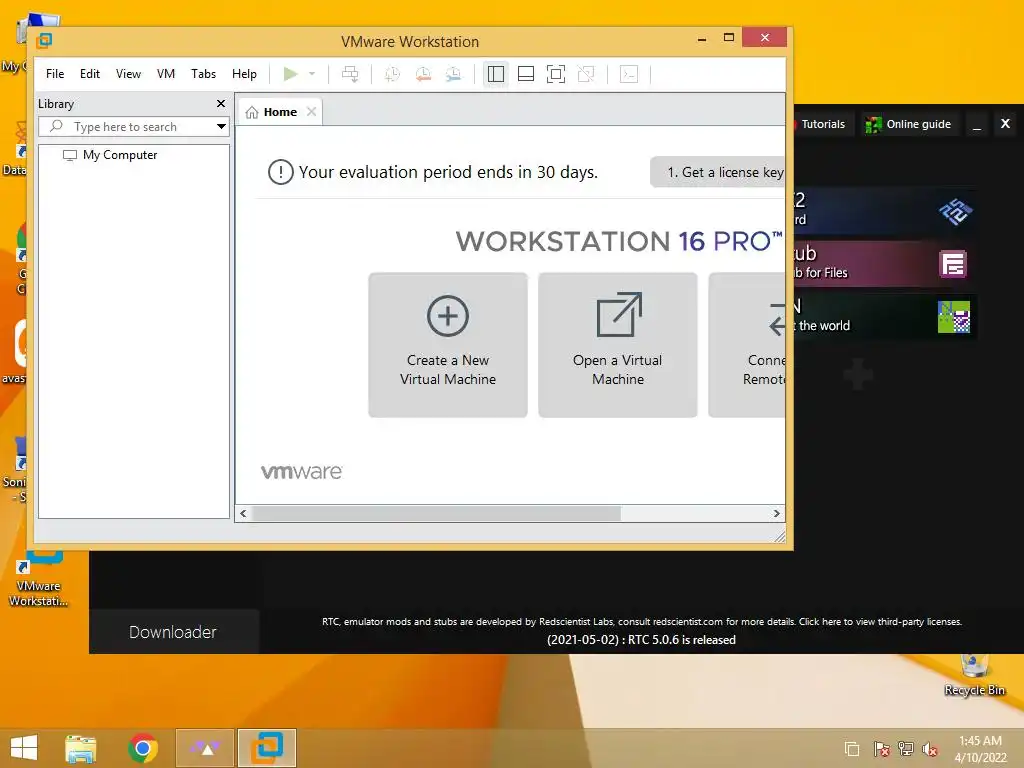
Task: Switch to the Home tab
Action: coord(280,112)
